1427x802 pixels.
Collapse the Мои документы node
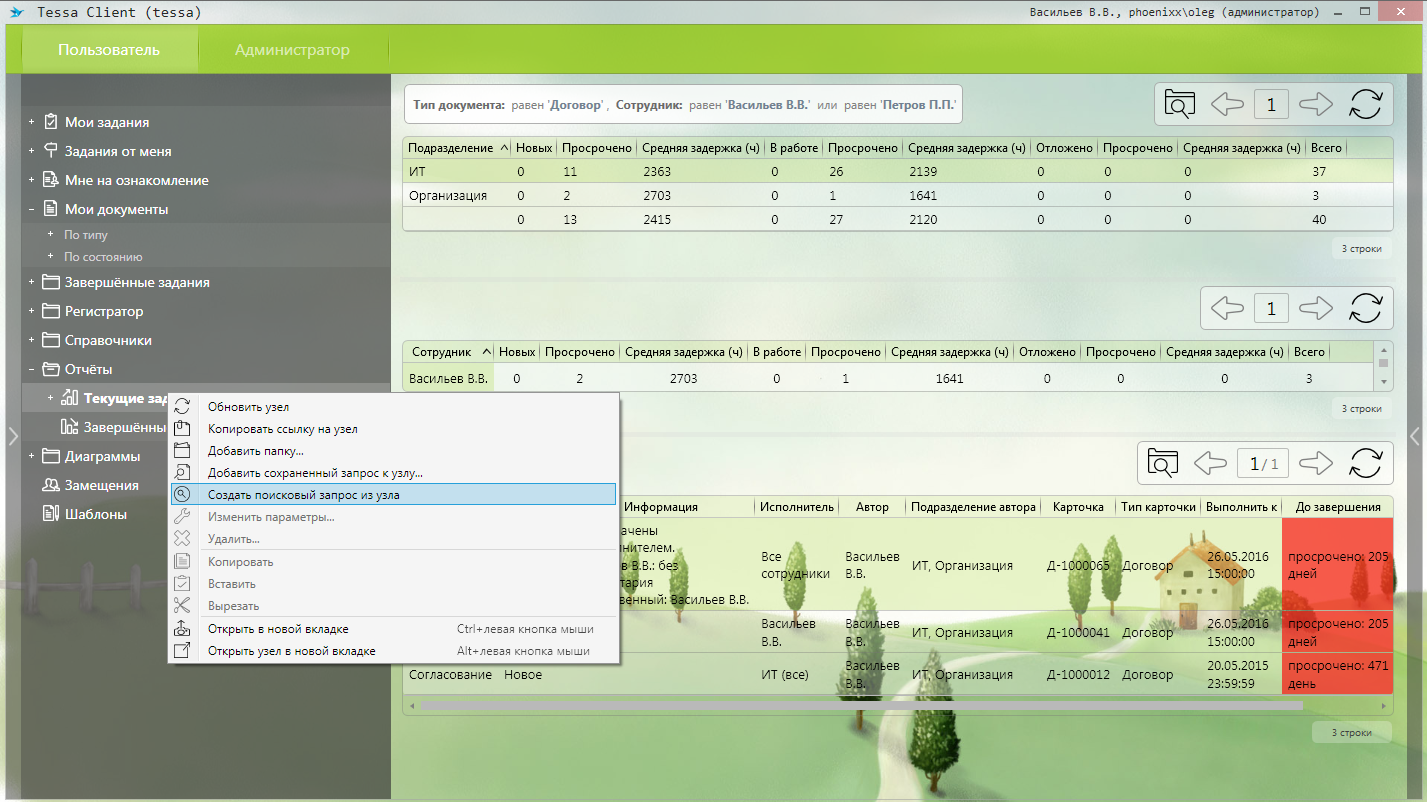pos(32,209)
